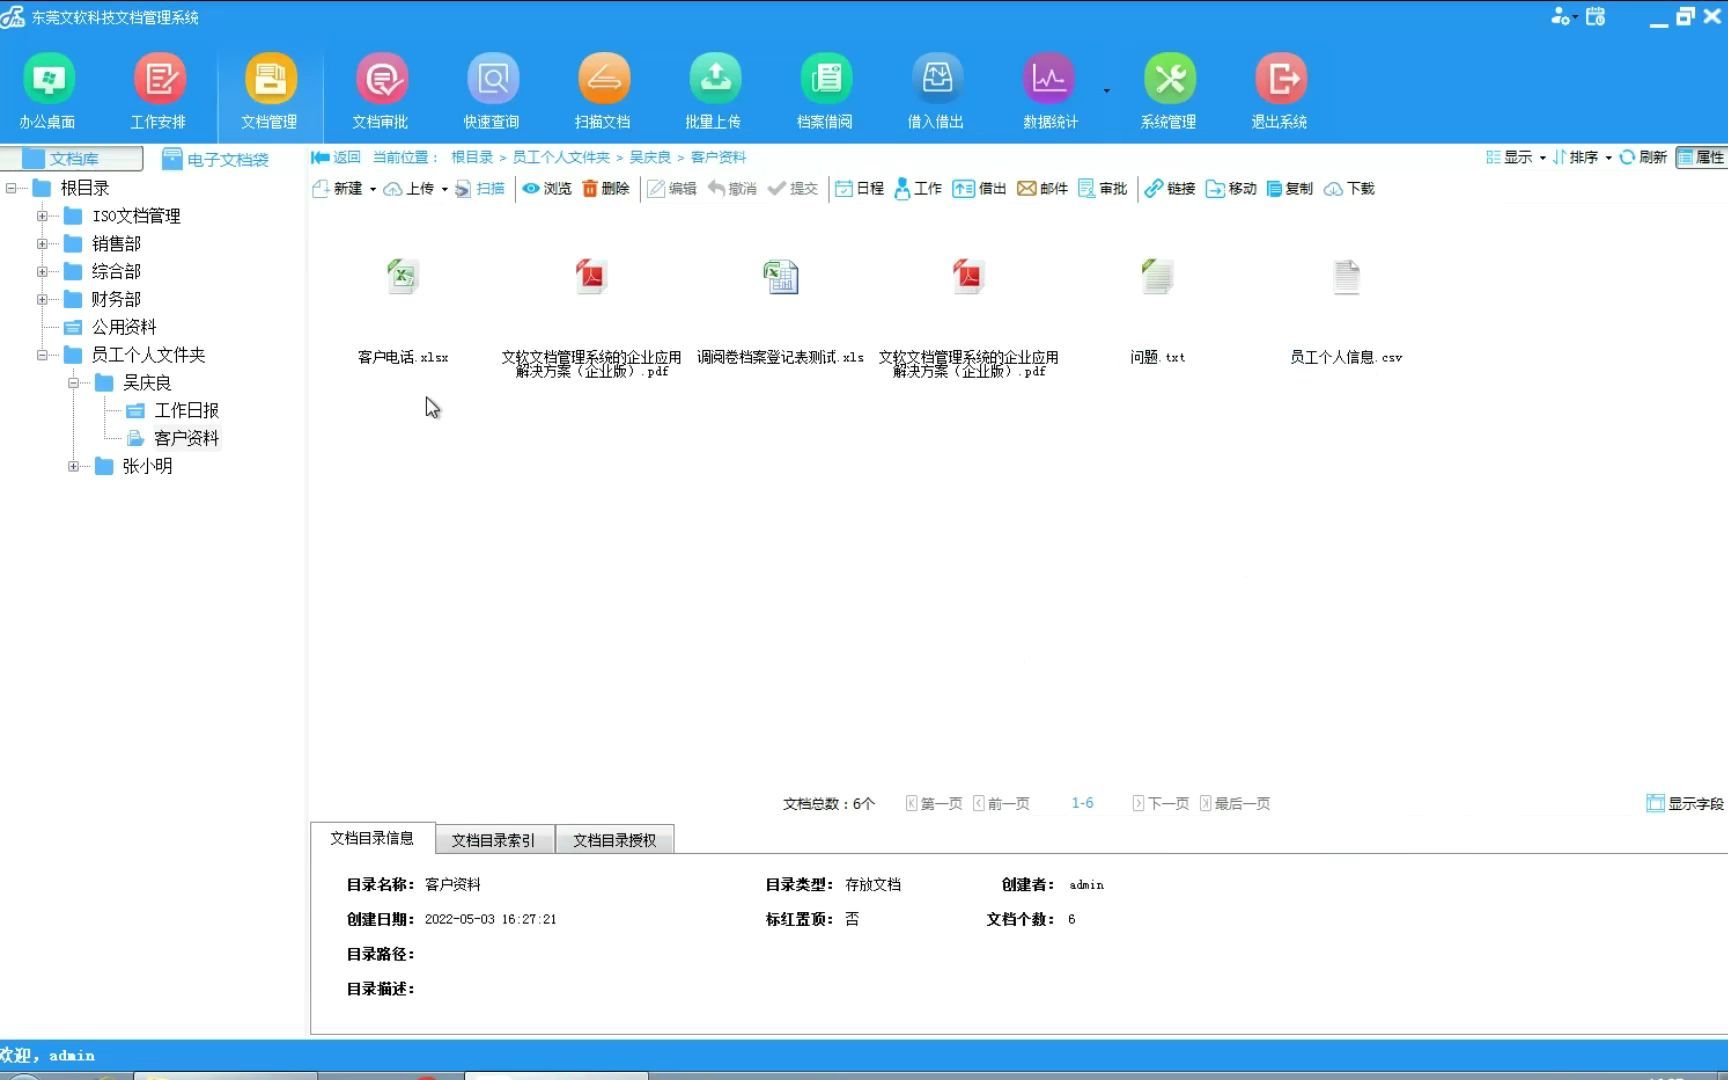Viewport: 1728px width, 1080px height.
Task: Switch to the 文档目录授权 tab
Action: pos(615,839)
